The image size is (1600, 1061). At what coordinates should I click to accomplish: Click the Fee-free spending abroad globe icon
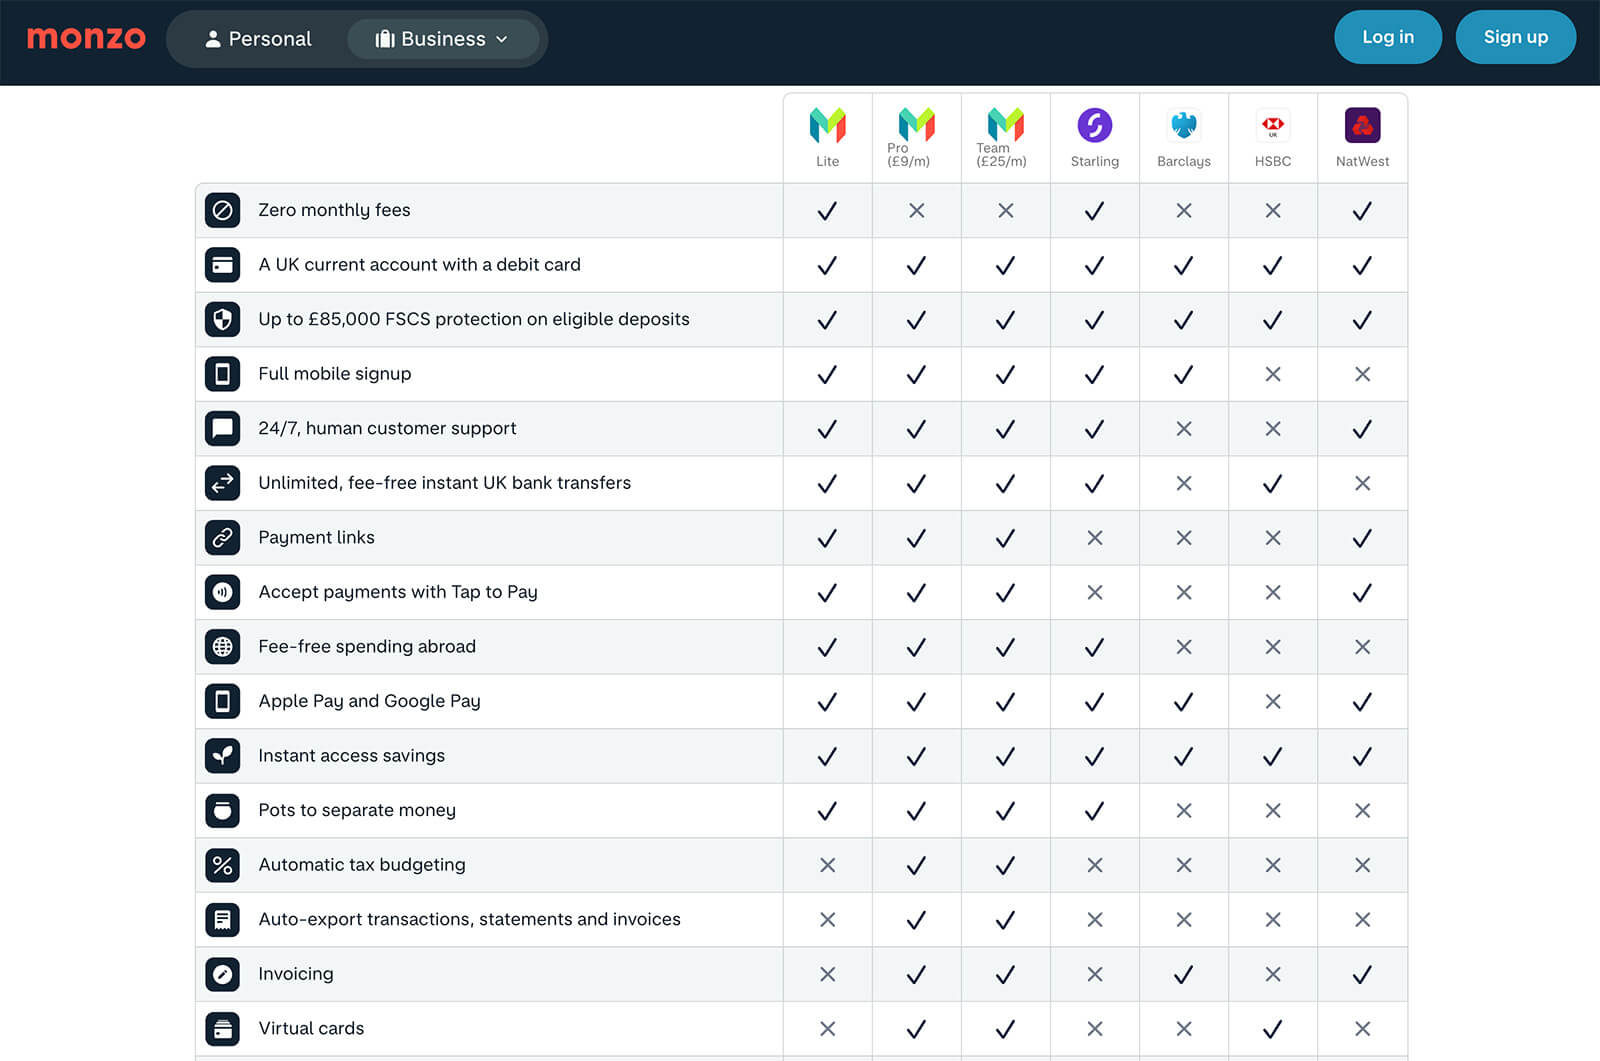tap(223, 647)
